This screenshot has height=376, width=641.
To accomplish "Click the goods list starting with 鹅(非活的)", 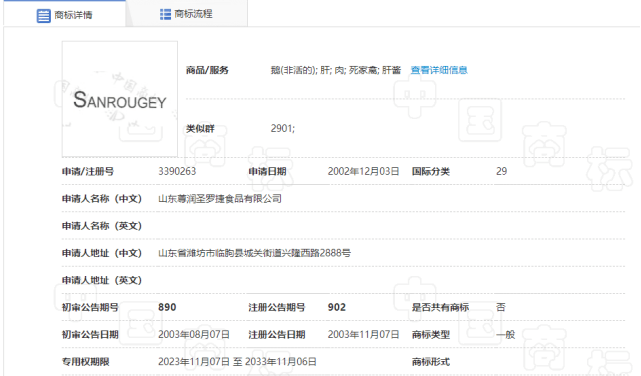I will [336, 70].
